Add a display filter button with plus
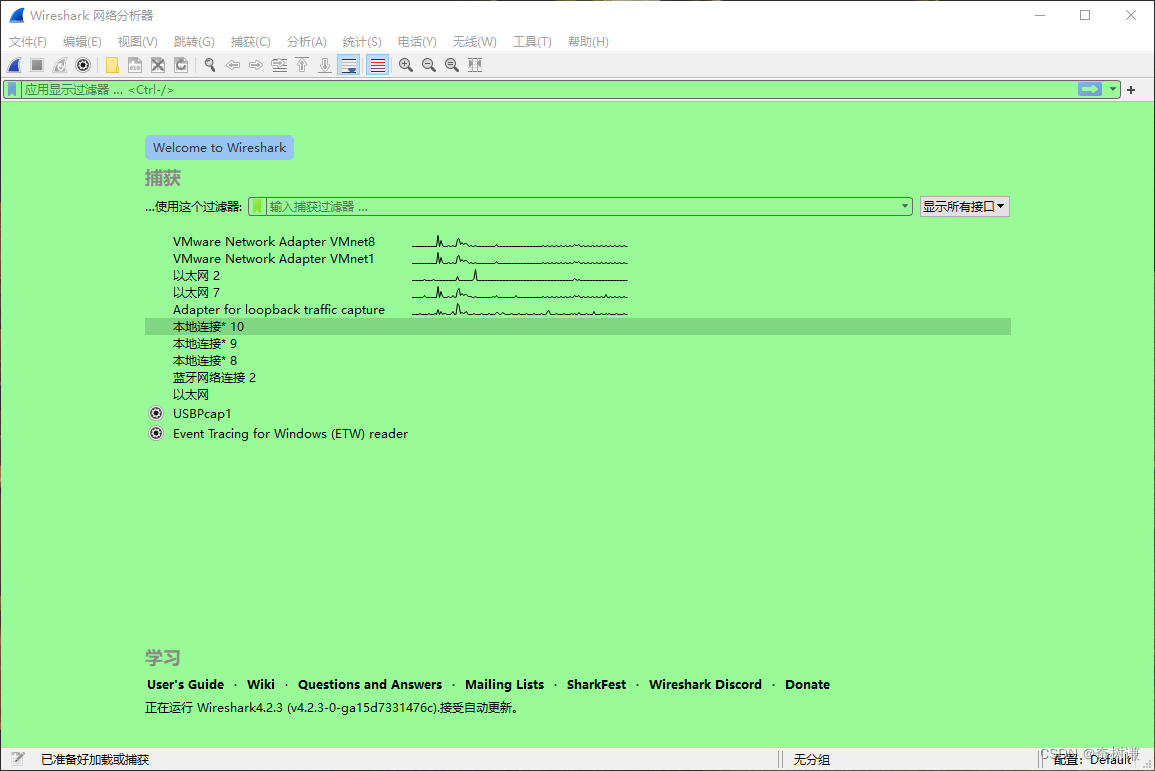This screenshot has width=1155, height=771. coord(1131,90)
